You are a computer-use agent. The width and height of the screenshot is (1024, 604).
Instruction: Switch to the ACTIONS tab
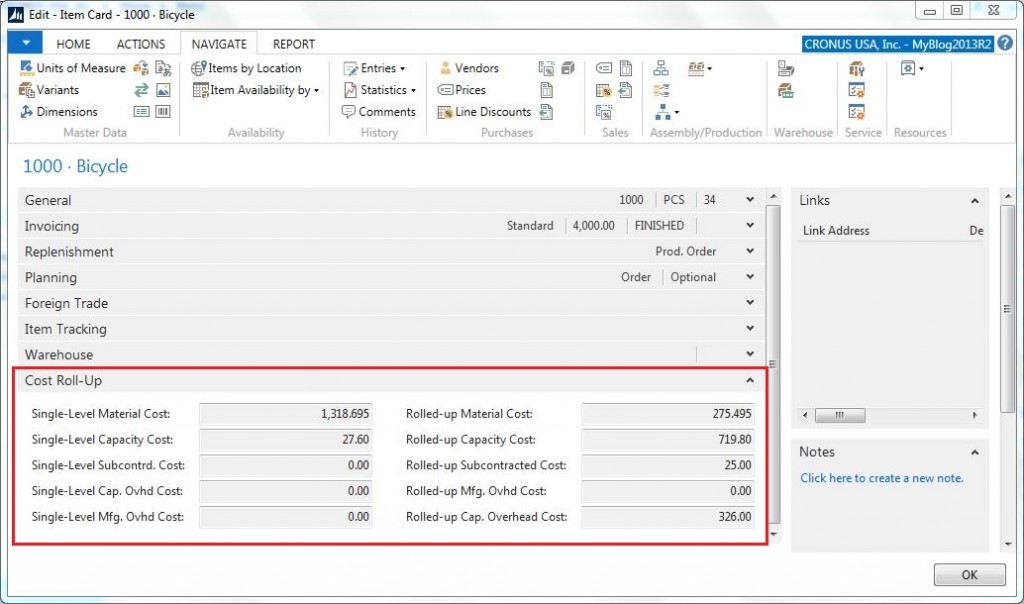click(x=141, y=44)
